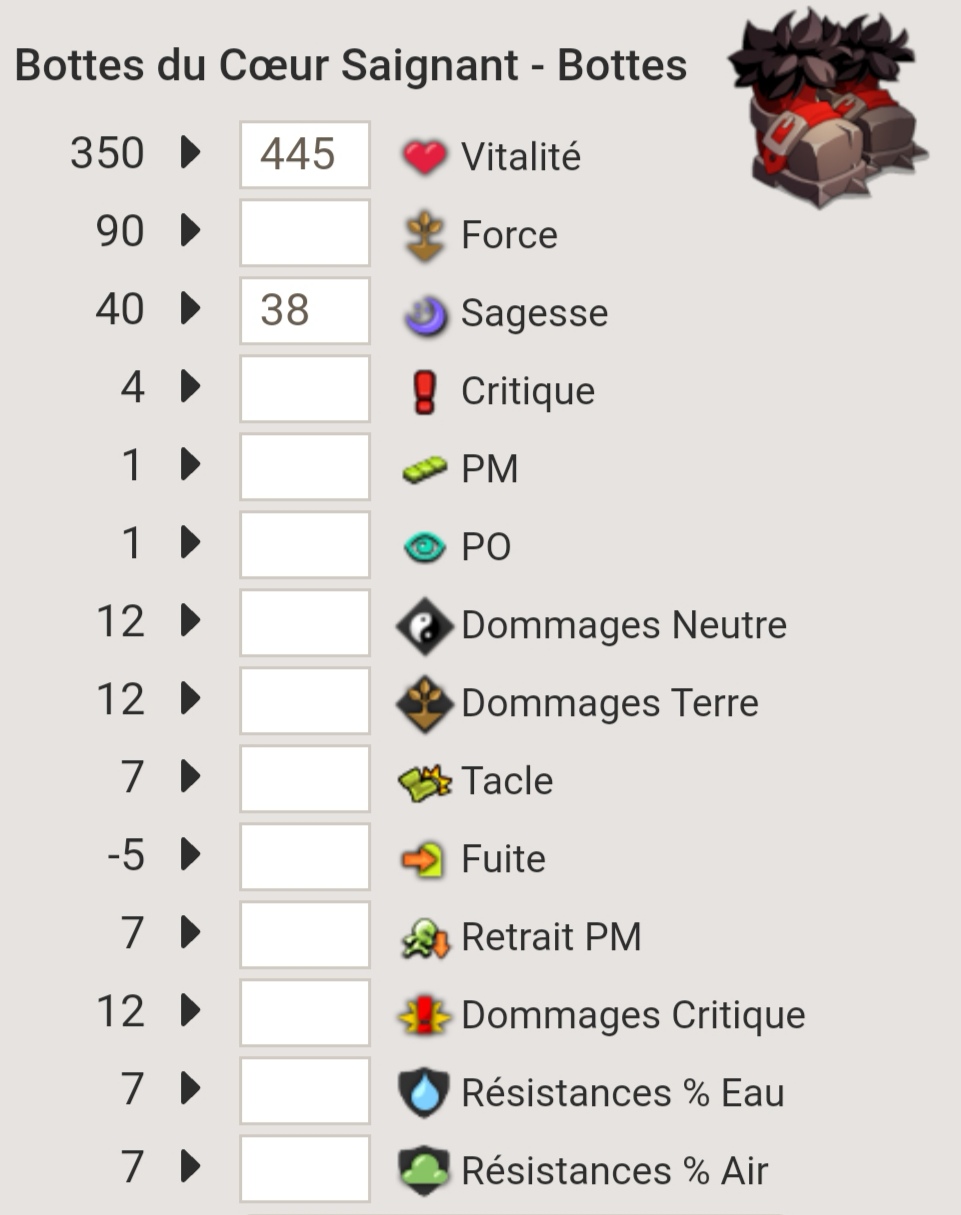The image size is (961, 1215).
Task: Click the Dommages Neutre yin-yang icon
Action: point(424,626)
